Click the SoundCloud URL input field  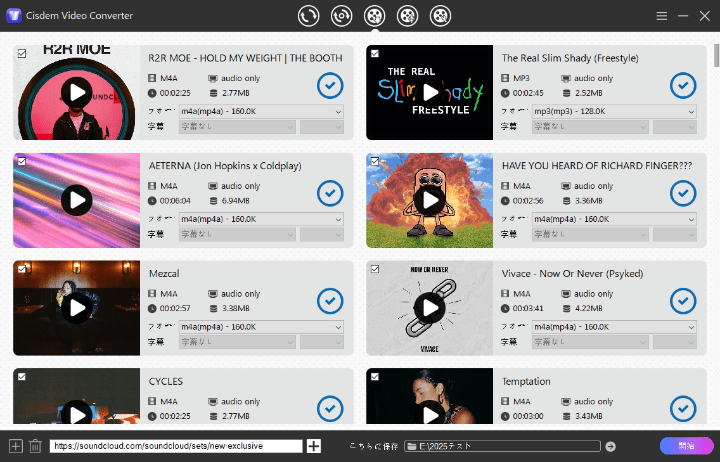(176, 446)
